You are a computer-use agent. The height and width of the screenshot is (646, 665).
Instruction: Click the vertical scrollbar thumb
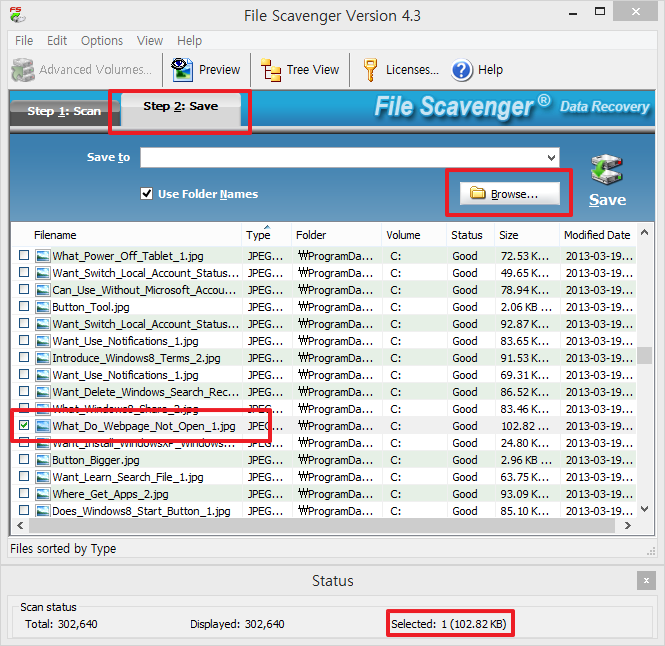(645, 355)
